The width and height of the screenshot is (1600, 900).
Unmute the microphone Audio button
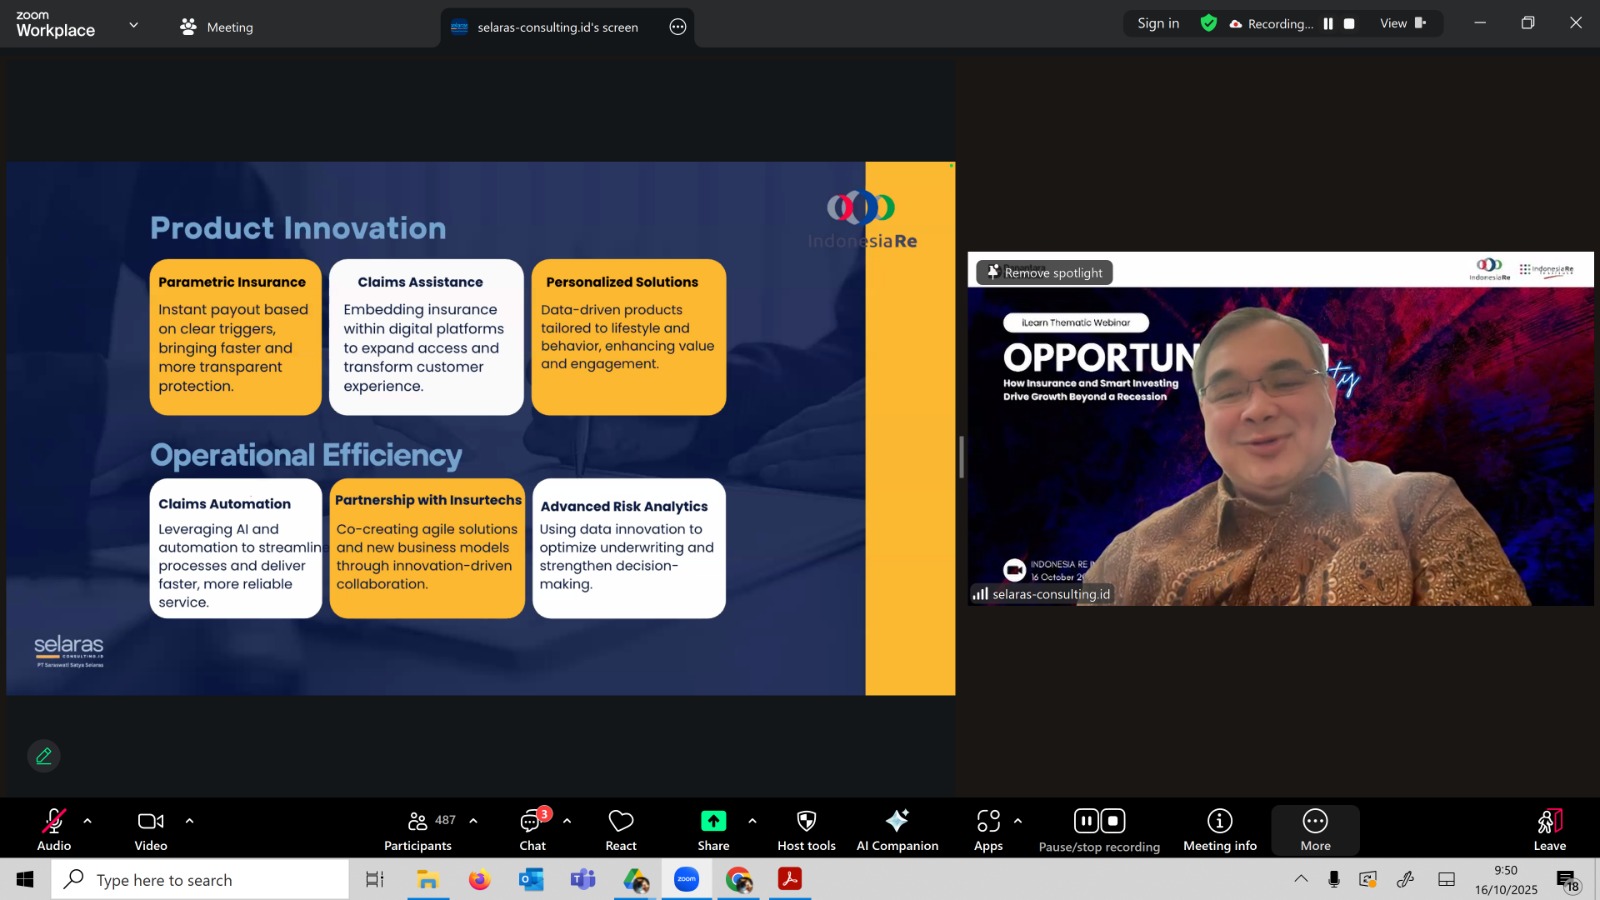54,830
